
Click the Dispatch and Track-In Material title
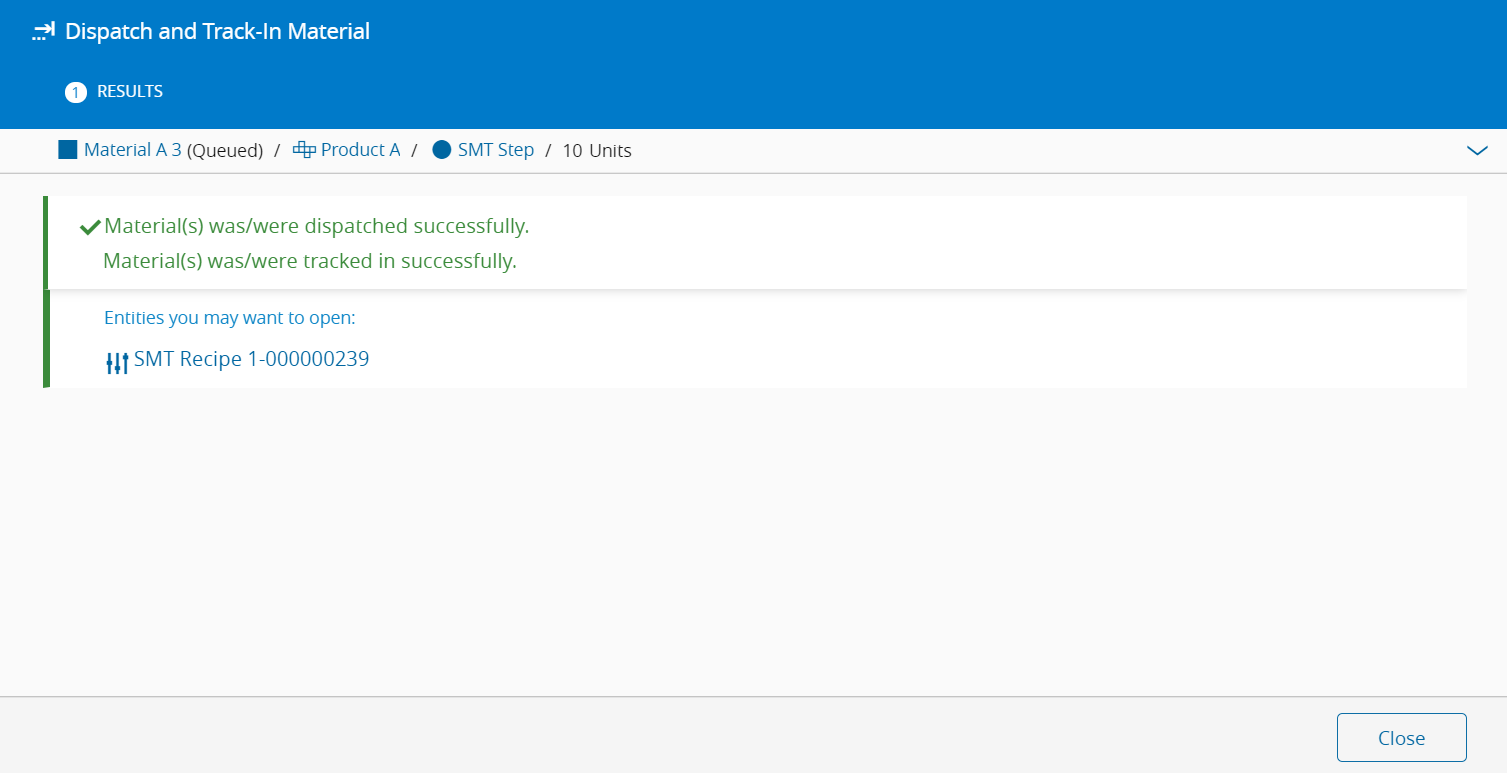coord(217,32)
